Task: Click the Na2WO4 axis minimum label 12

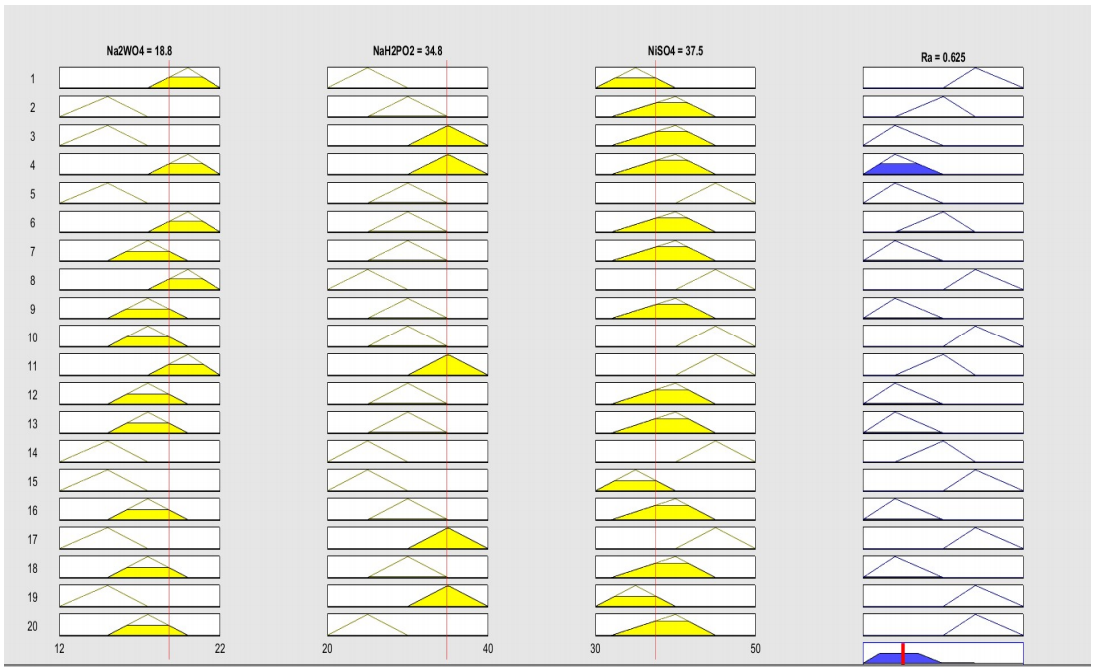Action: [x=59, y=649]
